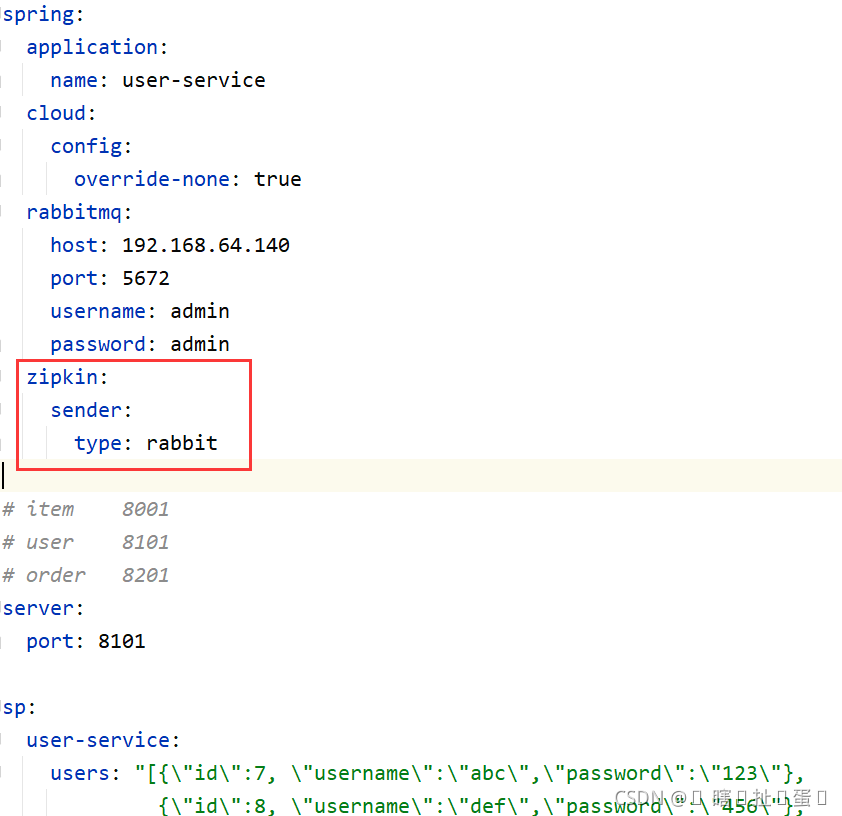Click the 'sender:' key
This screenshot has height=816, width=842.
pos(91,411)
